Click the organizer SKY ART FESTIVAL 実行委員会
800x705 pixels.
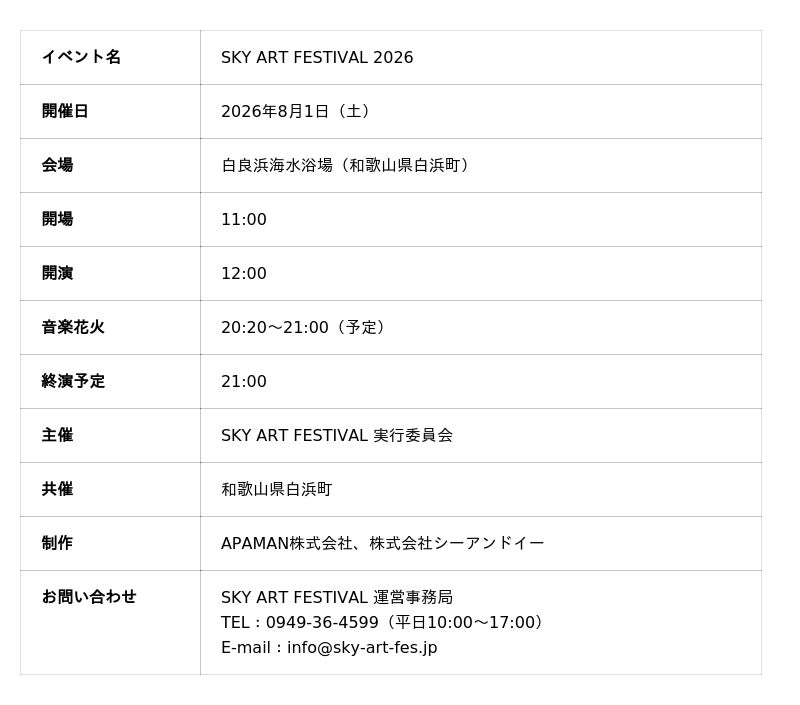tap(337, 436)
